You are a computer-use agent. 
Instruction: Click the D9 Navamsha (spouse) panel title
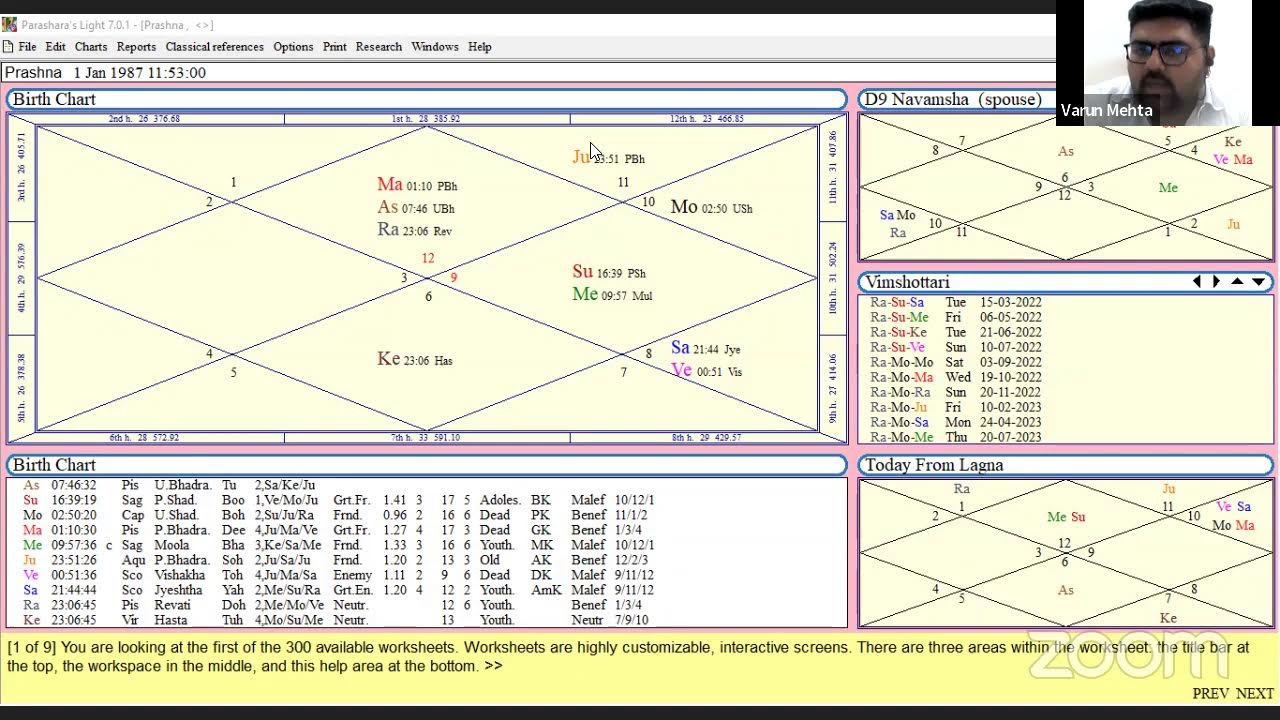[953, 99]
